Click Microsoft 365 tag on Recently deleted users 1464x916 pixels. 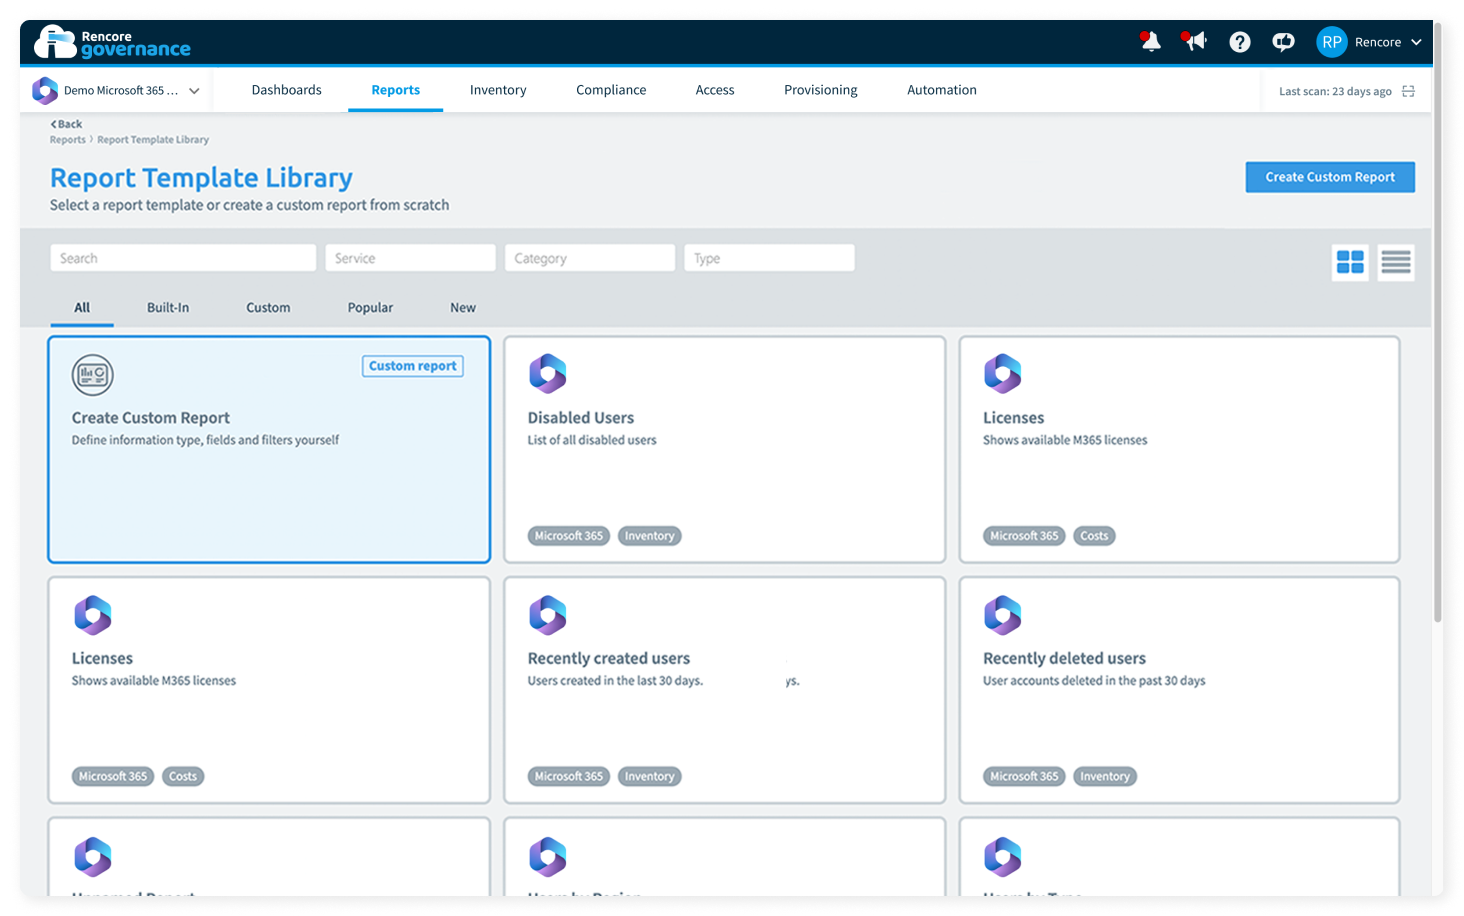click(1024, 776)
